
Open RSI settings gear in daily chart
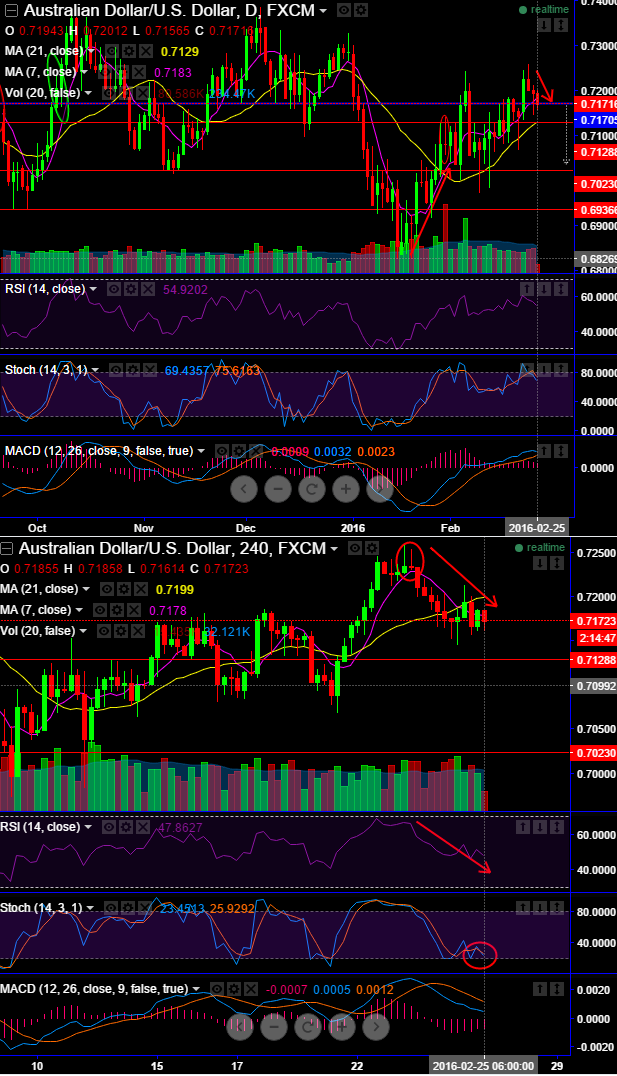(130, 289)
